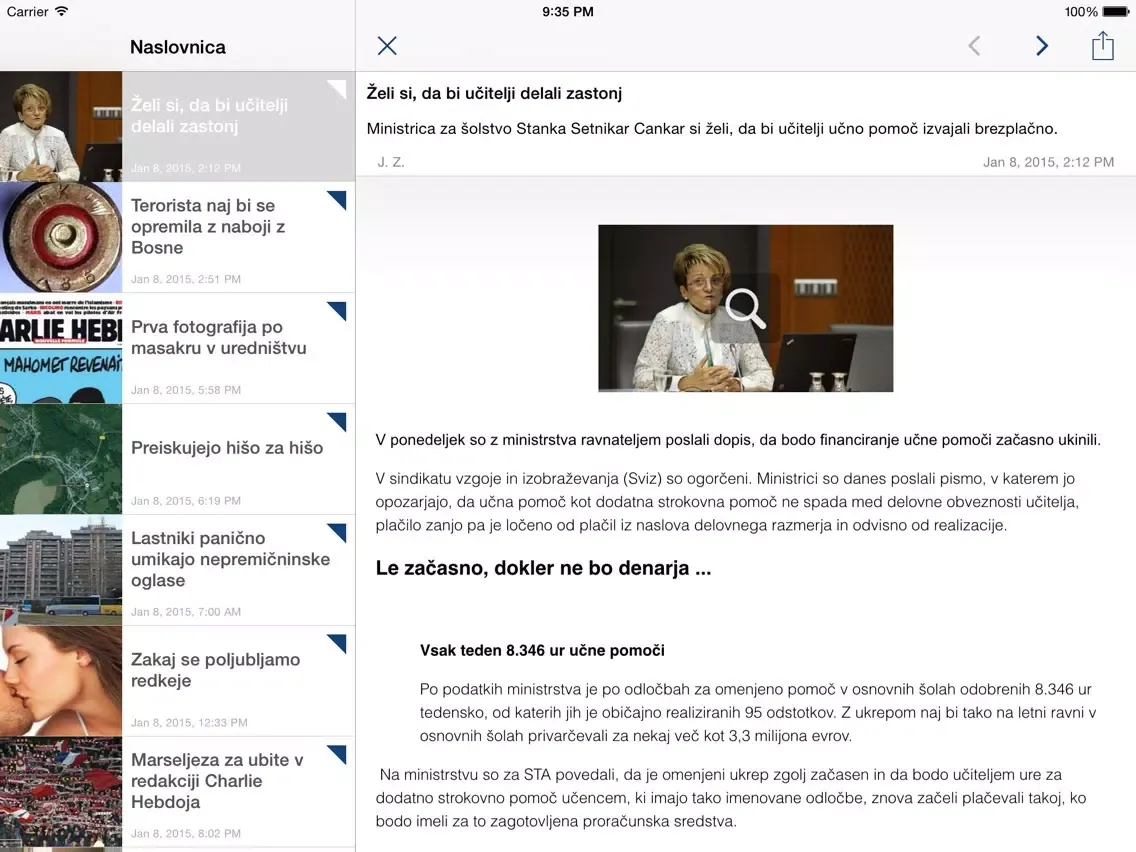Open 'Terorista naj bi se opremila z naboji z Bosne'

pos(208,226)
